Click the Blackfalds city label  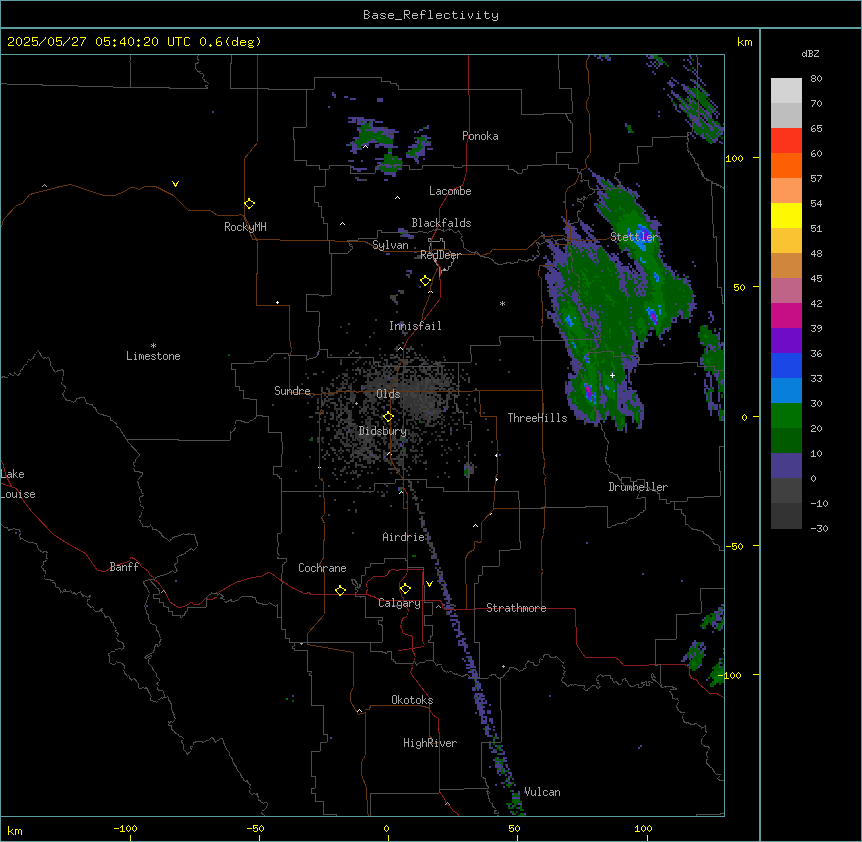pos(441,223)
